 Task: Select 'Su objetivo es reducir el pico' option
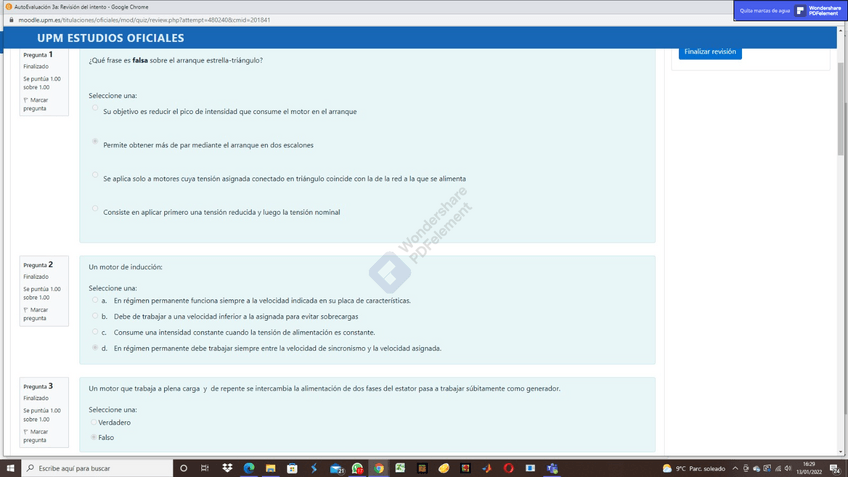click(95, 108)
